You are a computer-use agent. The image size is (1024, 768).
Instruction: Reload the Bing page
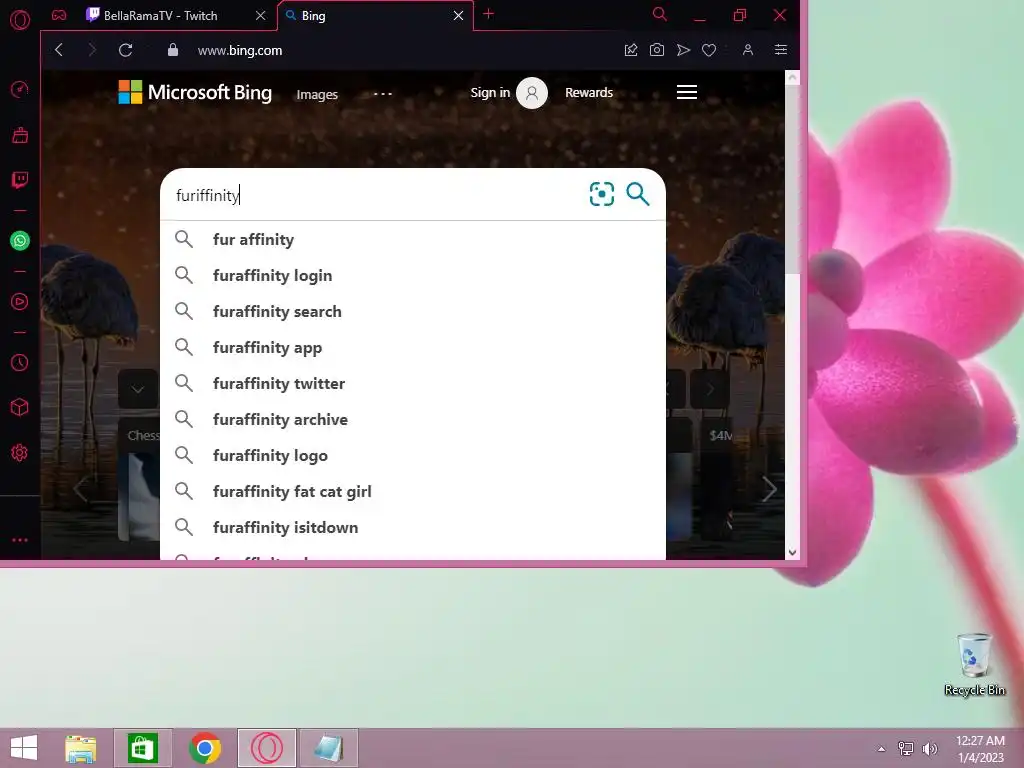coord(125,50)
